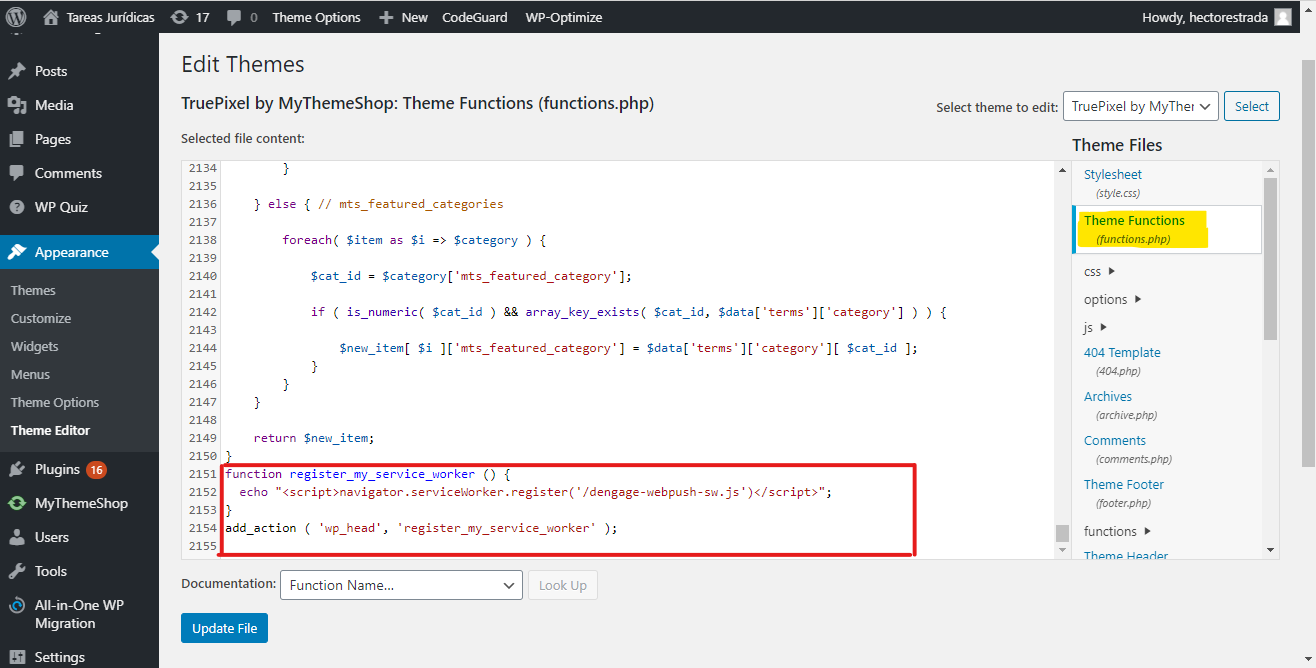Open the Posts menu label
Viewport: 1316px width, 668px height.
(x=51, y=71)
